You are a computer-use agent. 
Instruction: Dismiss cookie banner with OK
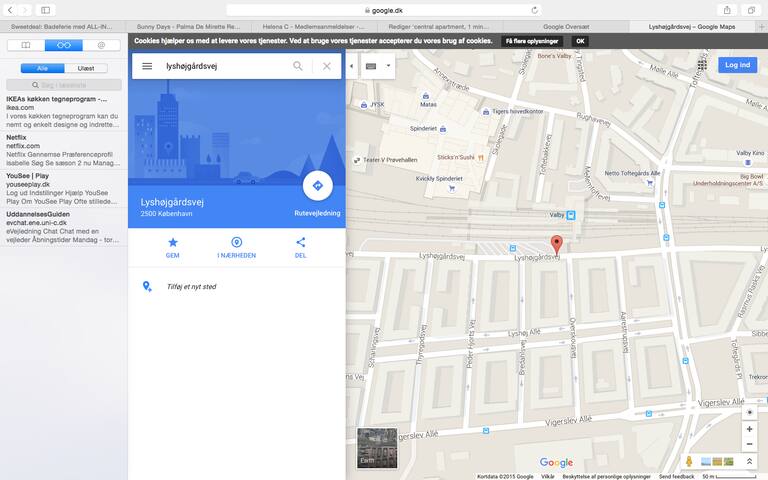pyautogui.click(x=580, y=41)
